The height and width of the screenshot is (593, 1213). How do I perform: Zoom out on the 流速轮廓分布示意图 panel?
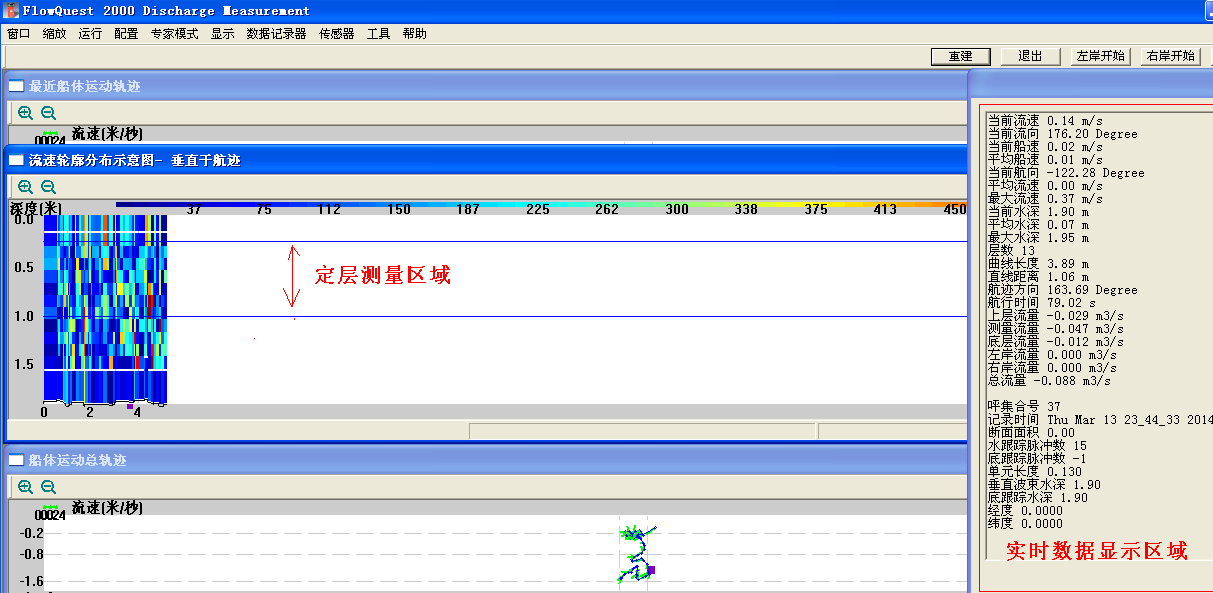point(48,187)
